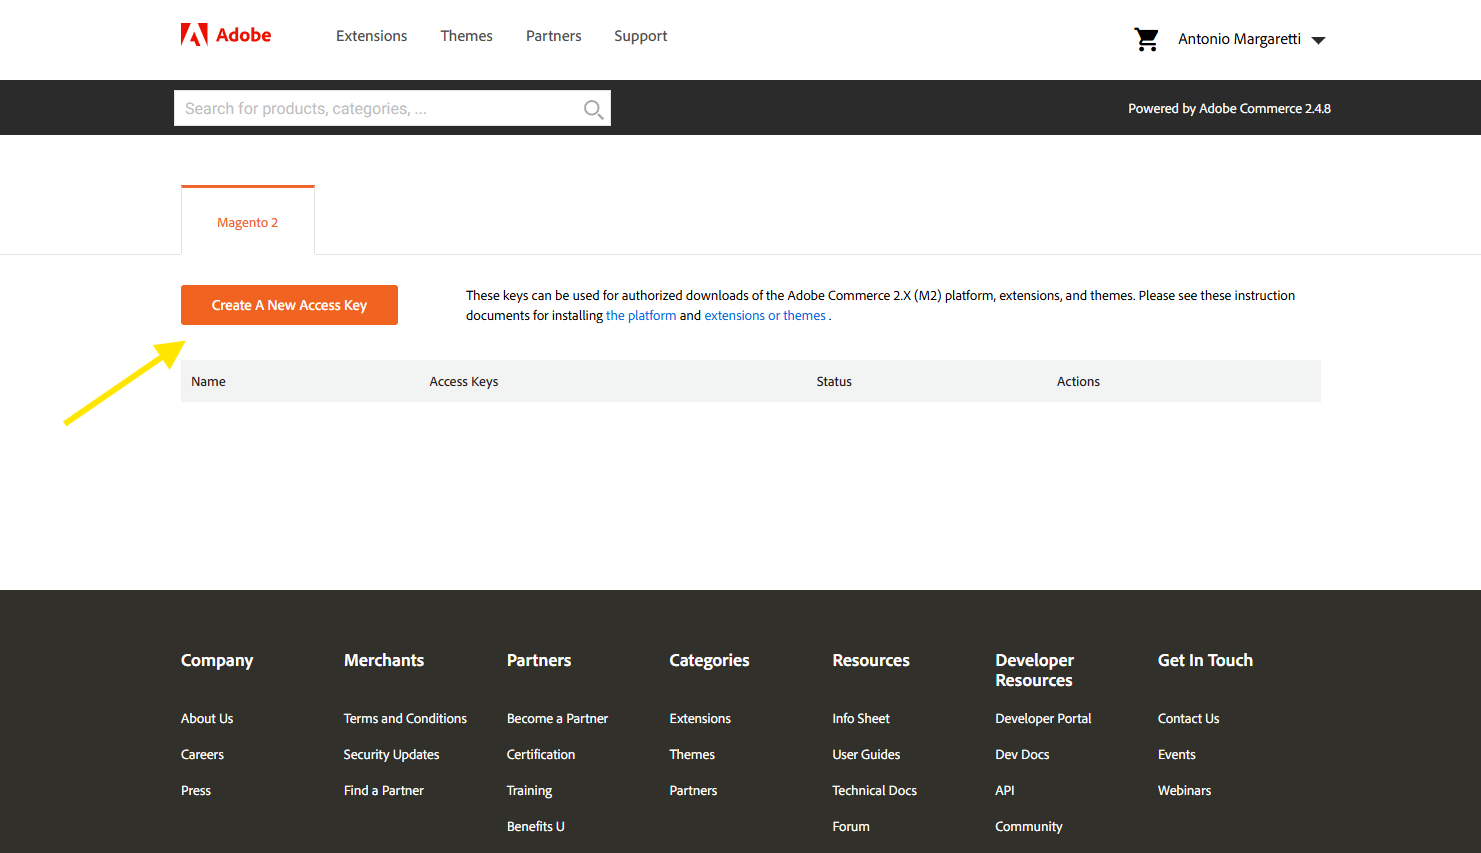The height and width of the screenshot is (853, 1481).
Task: Open Developer Portal footer link
Action: coord(1043,718)
